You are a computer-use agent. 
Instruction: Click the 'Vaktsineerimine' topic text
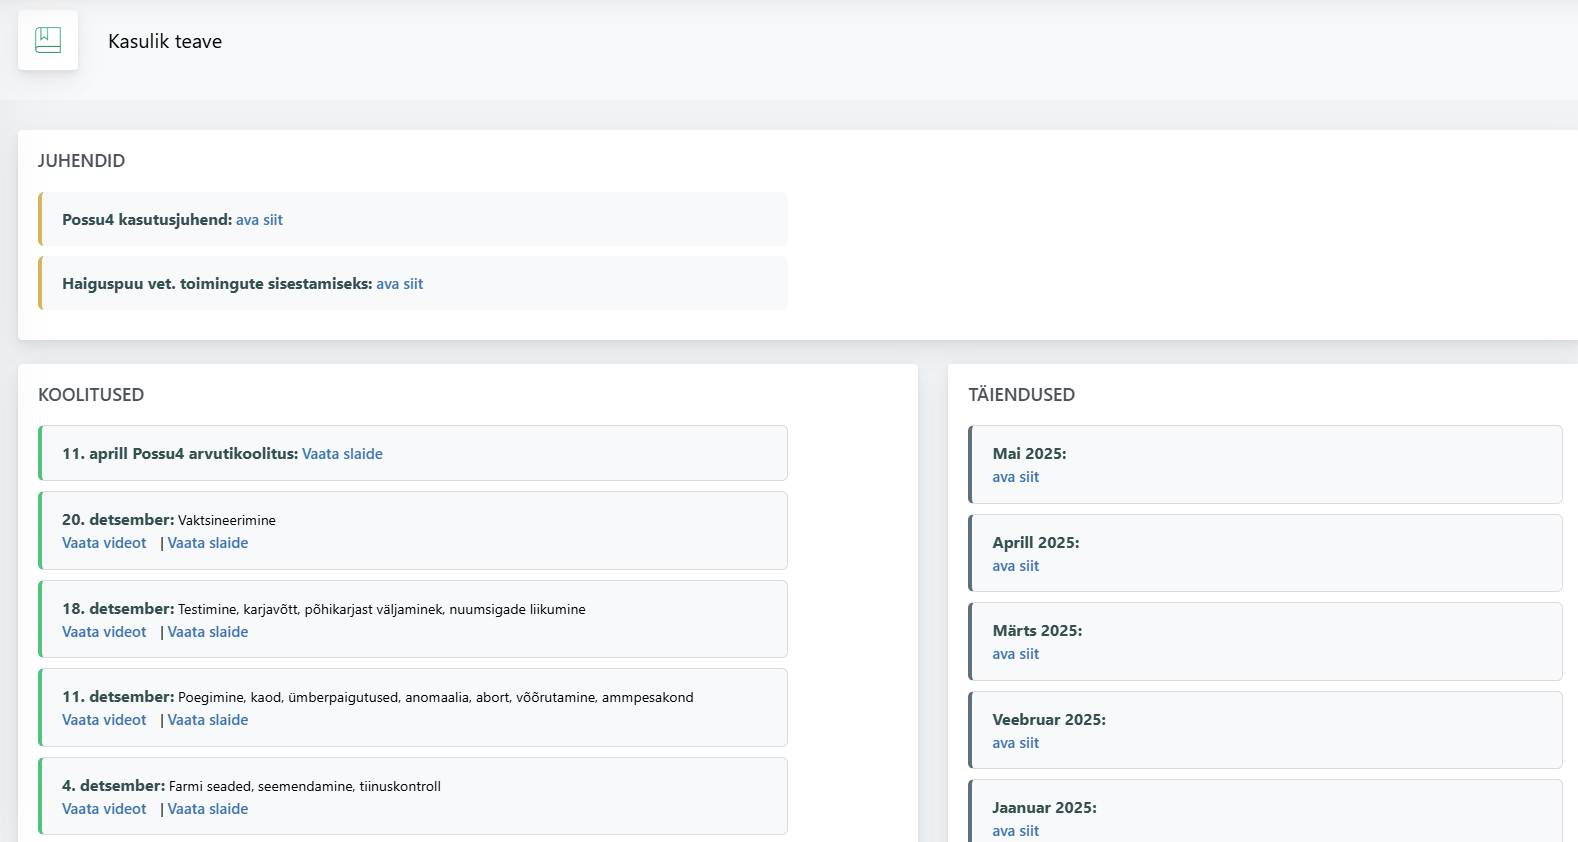227,520
